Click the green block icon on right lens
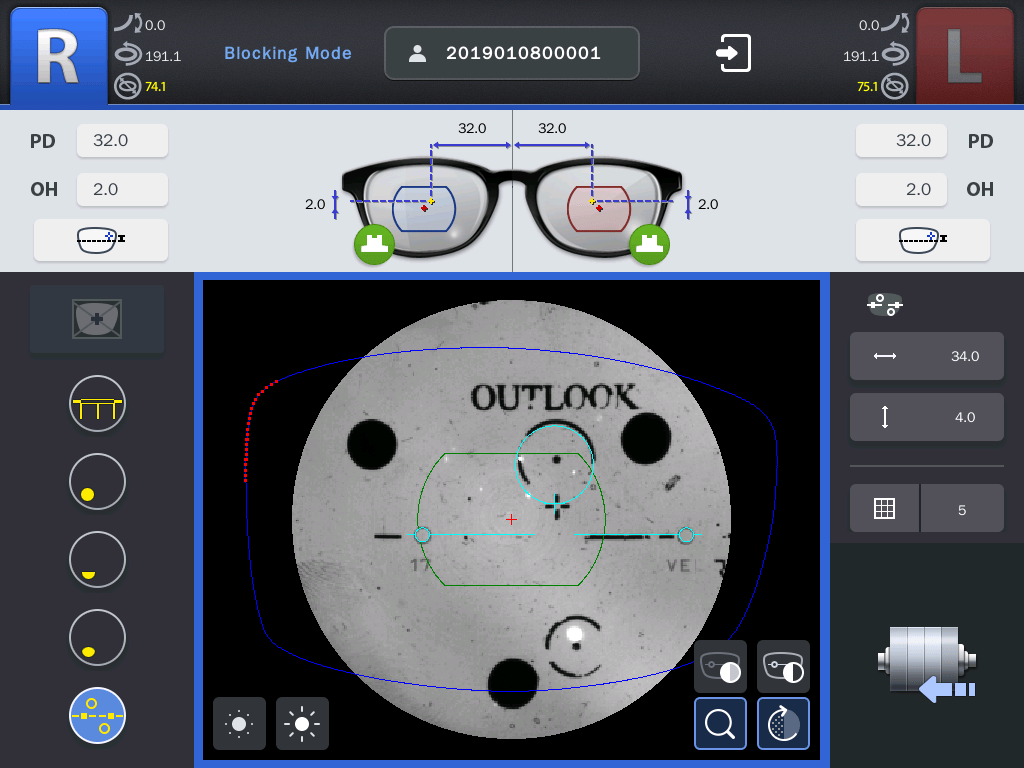Viewport: 1024px width, 768px height. point(374,244)
